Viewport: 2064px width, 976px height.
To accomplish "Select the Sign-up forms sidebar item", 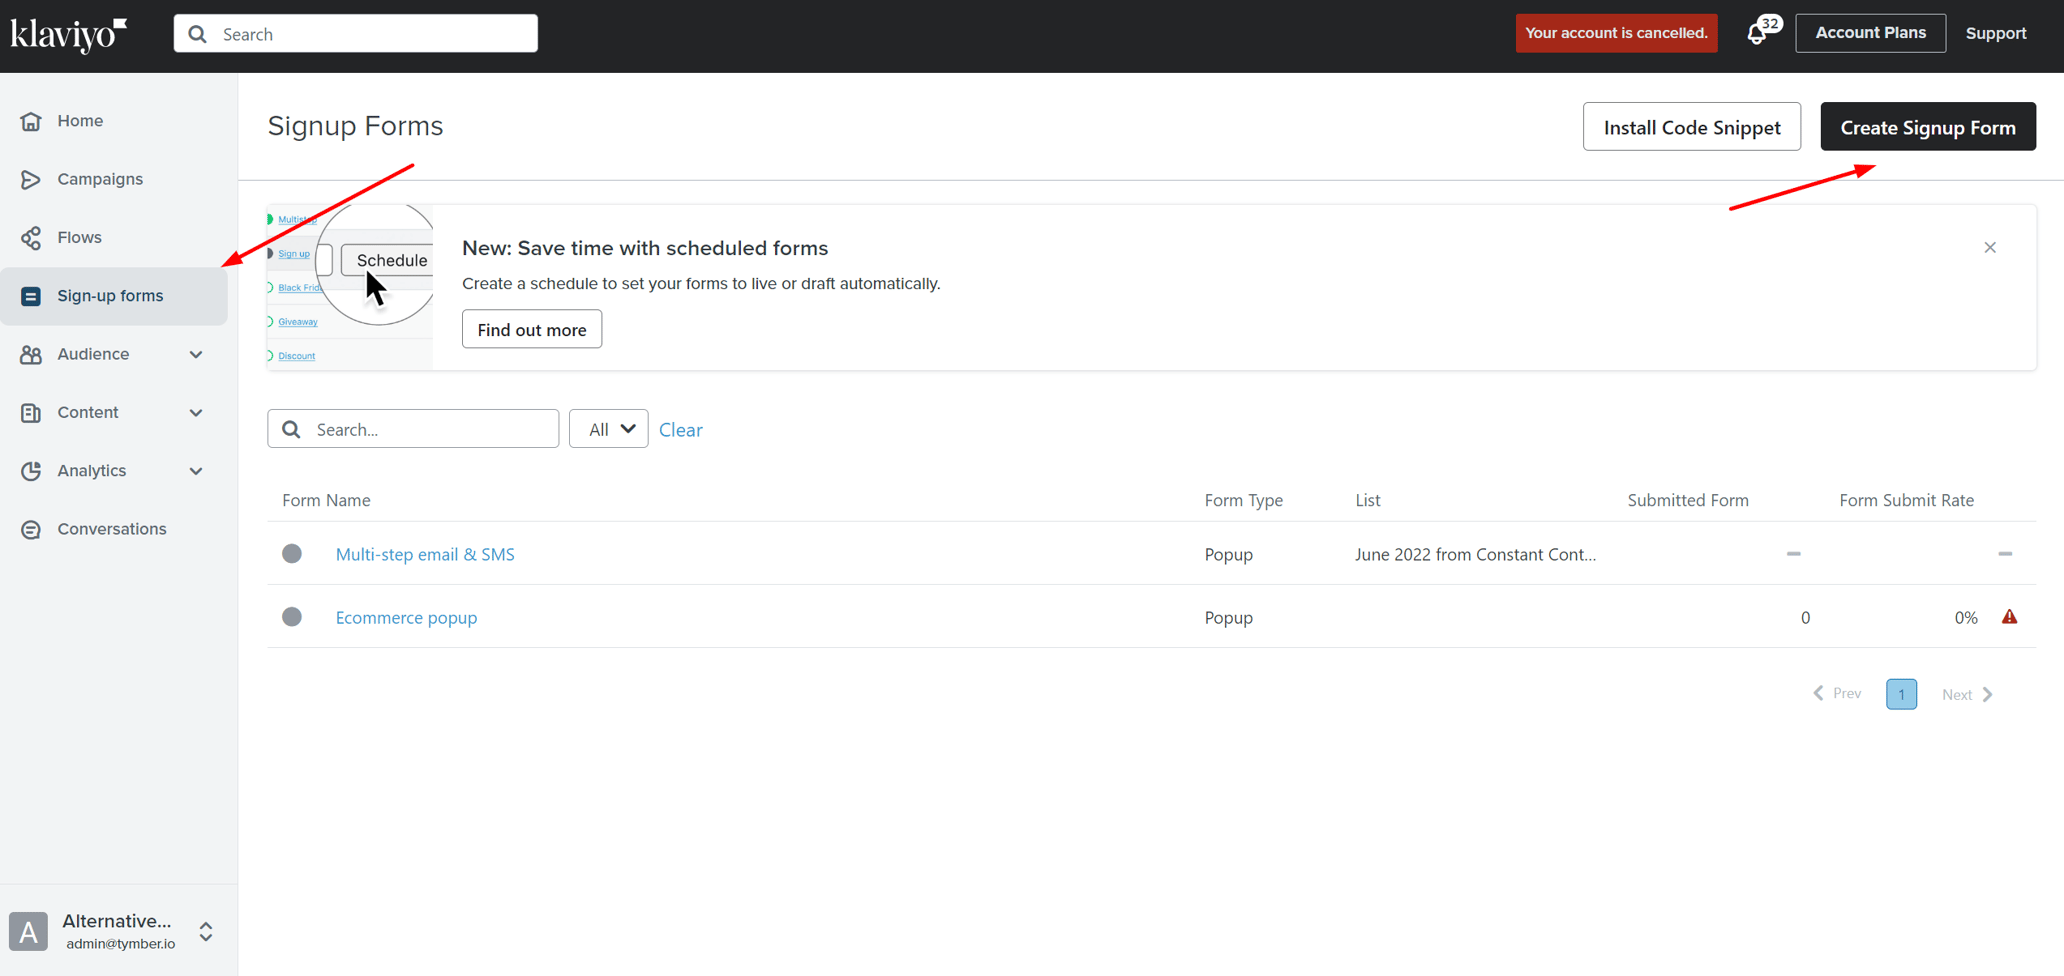I will click(110, 295).
